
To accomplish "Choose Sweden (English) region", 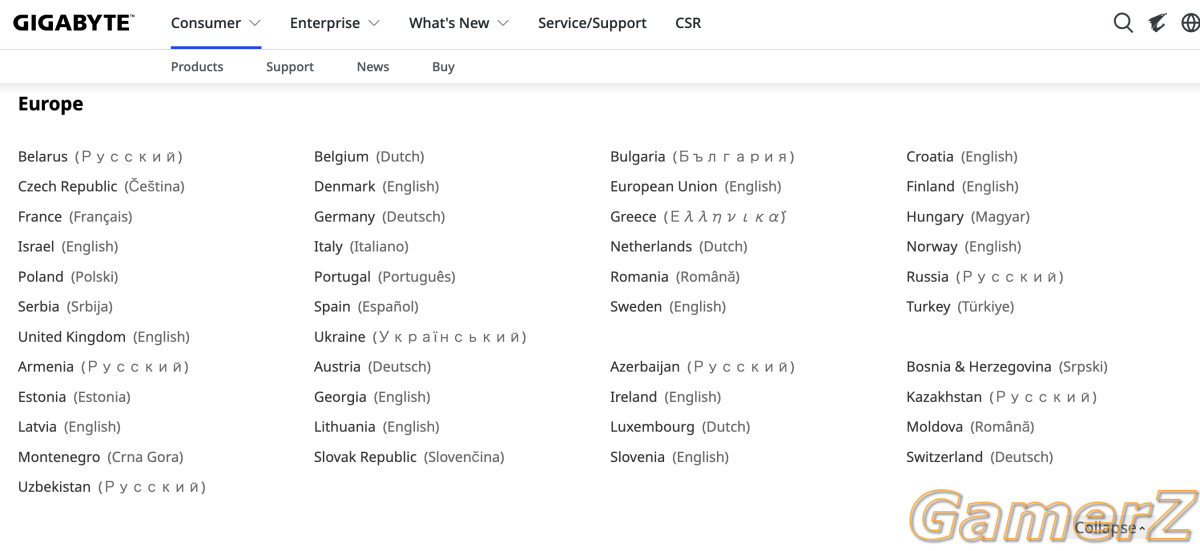I will [x=668, y=307].
